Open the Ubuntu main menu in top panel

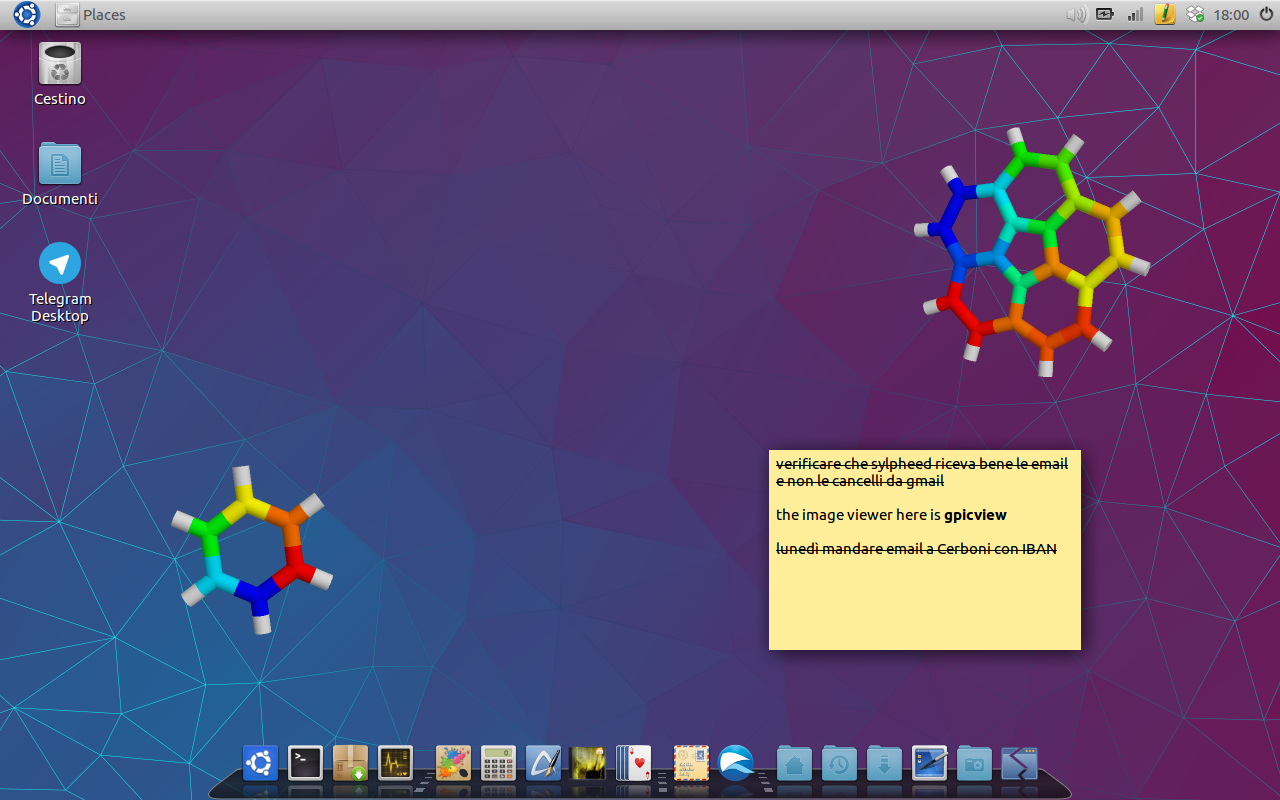26,14
